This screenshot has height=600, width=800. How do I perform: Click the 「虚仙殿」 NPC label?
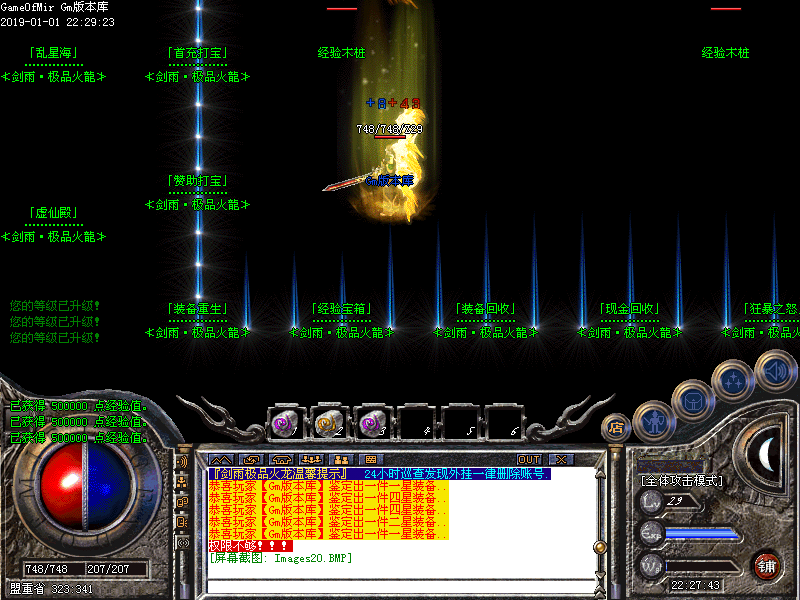54,213
